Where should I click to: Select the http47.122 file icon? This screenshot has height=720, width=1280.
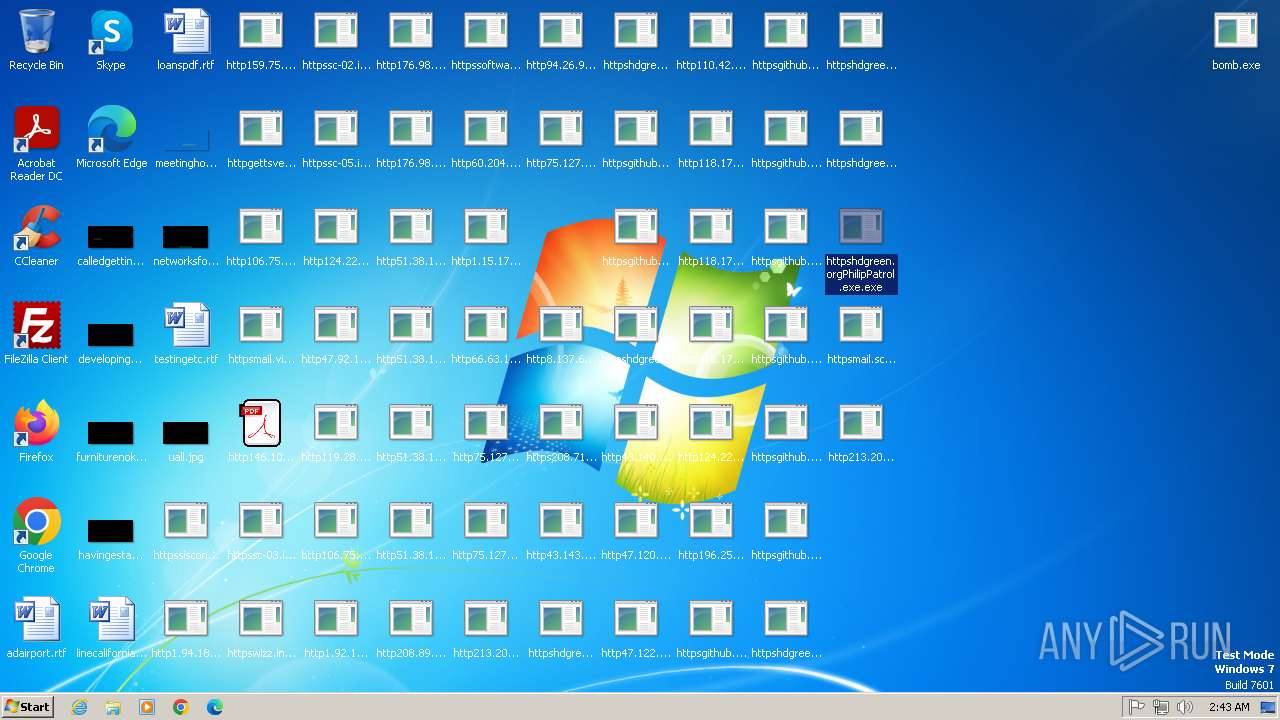coord(636,628)
